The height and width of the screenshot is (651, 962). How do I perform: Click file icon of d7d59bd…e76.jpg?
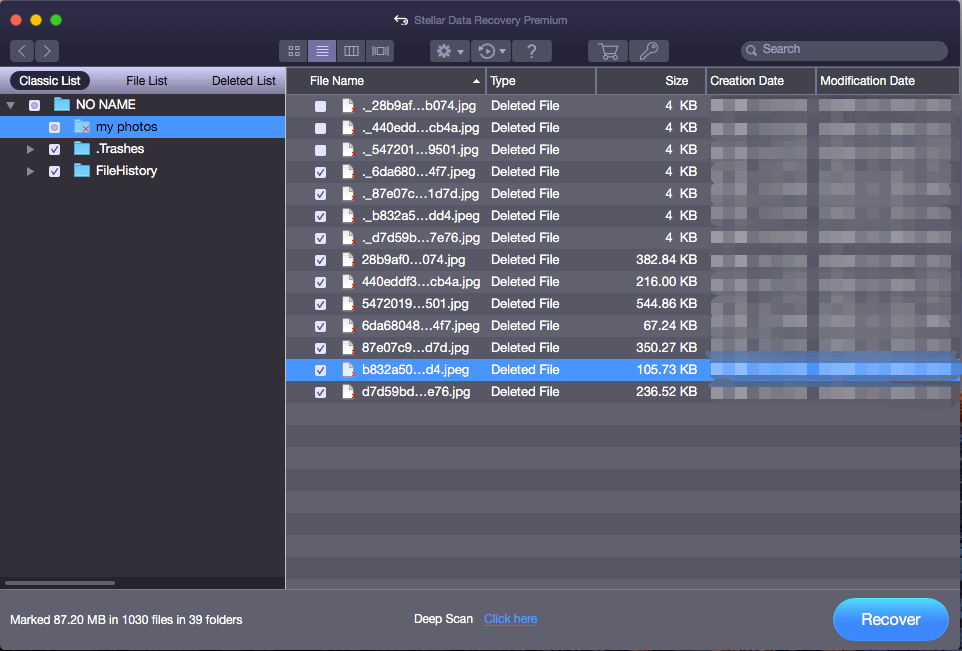tap(348, 392)
